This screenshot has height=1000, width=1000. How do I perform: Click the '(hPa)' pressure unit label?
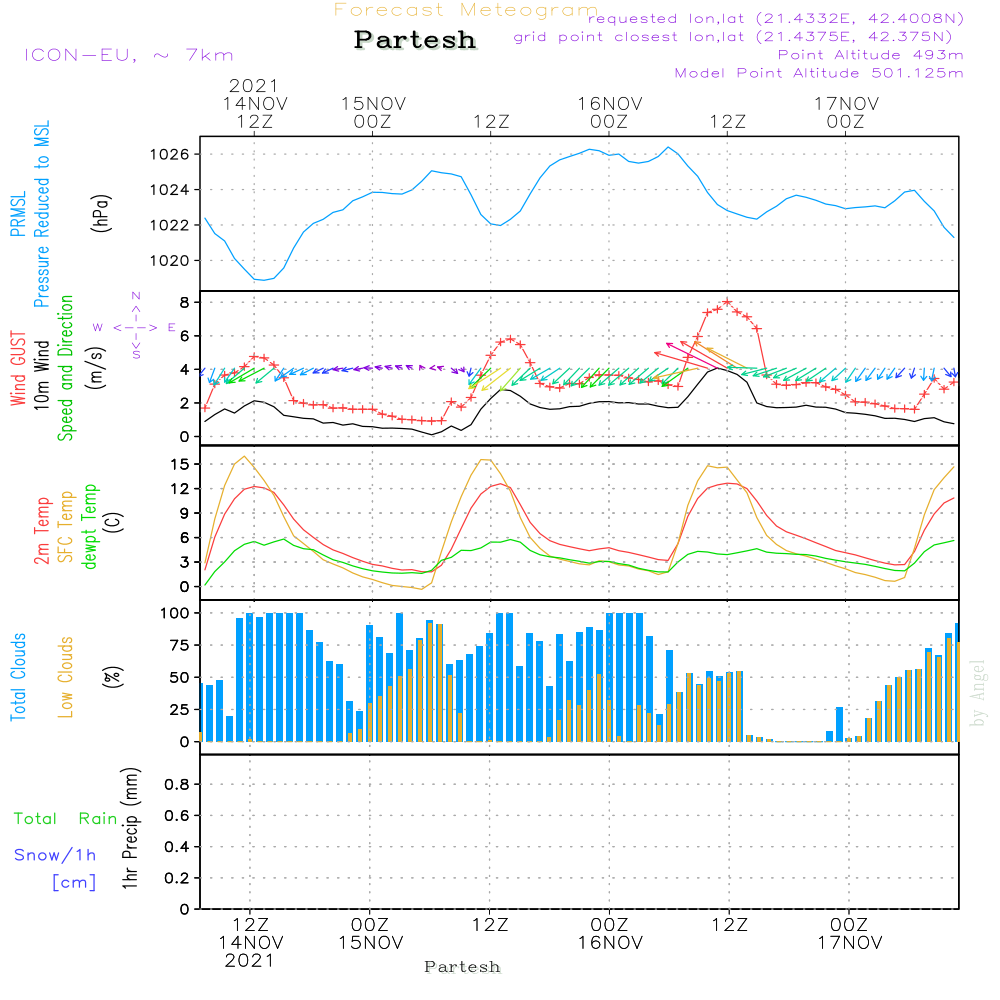[101, 213]
